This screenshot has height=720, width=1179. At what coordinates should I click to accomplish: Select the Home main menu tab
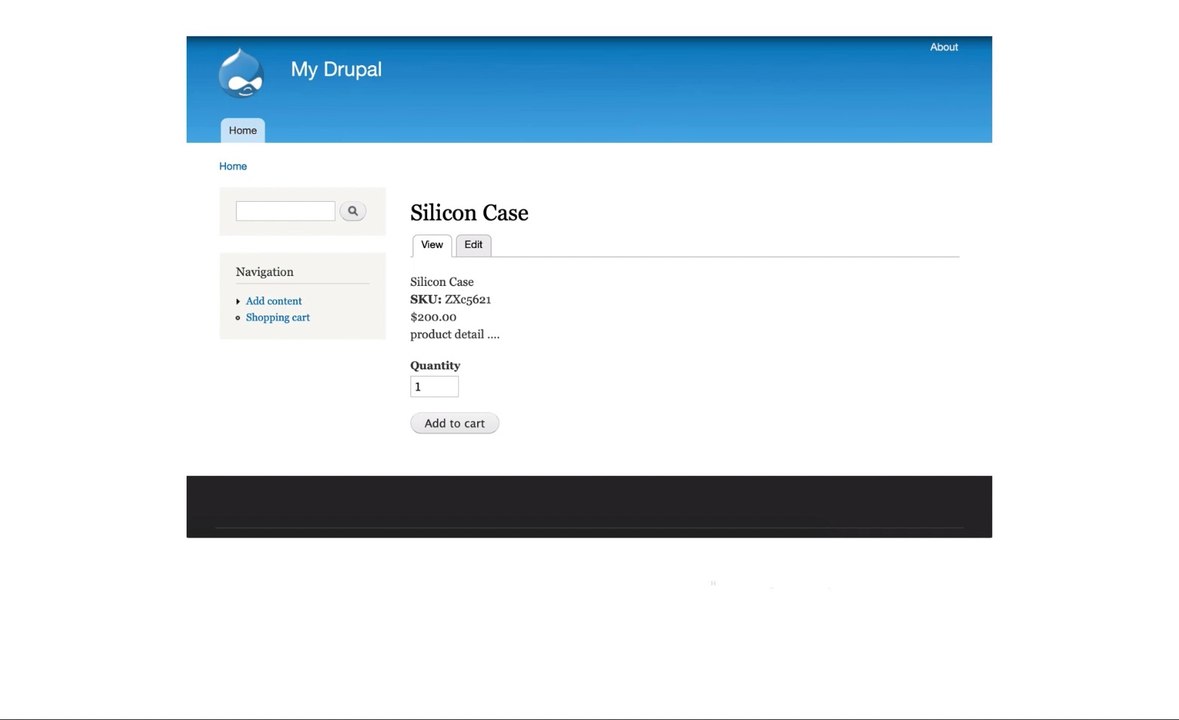click(x=243, y=130)
